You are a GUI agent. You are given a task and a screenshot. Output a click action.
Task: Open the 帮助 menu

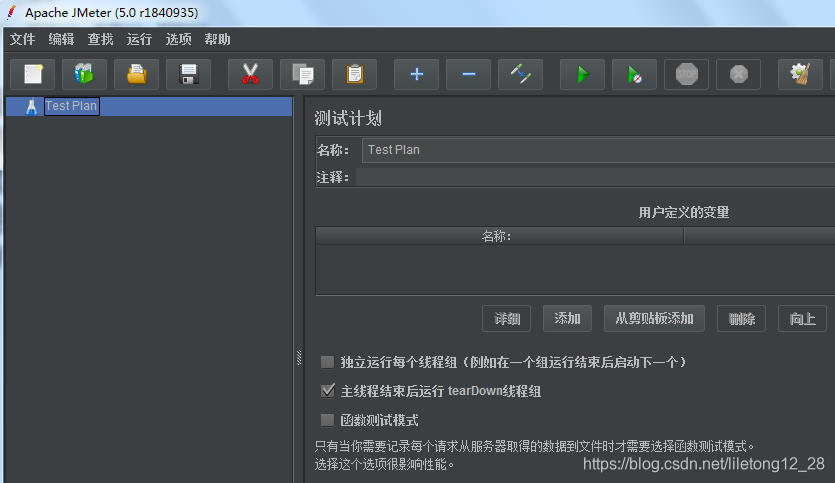tap(217, 39)
